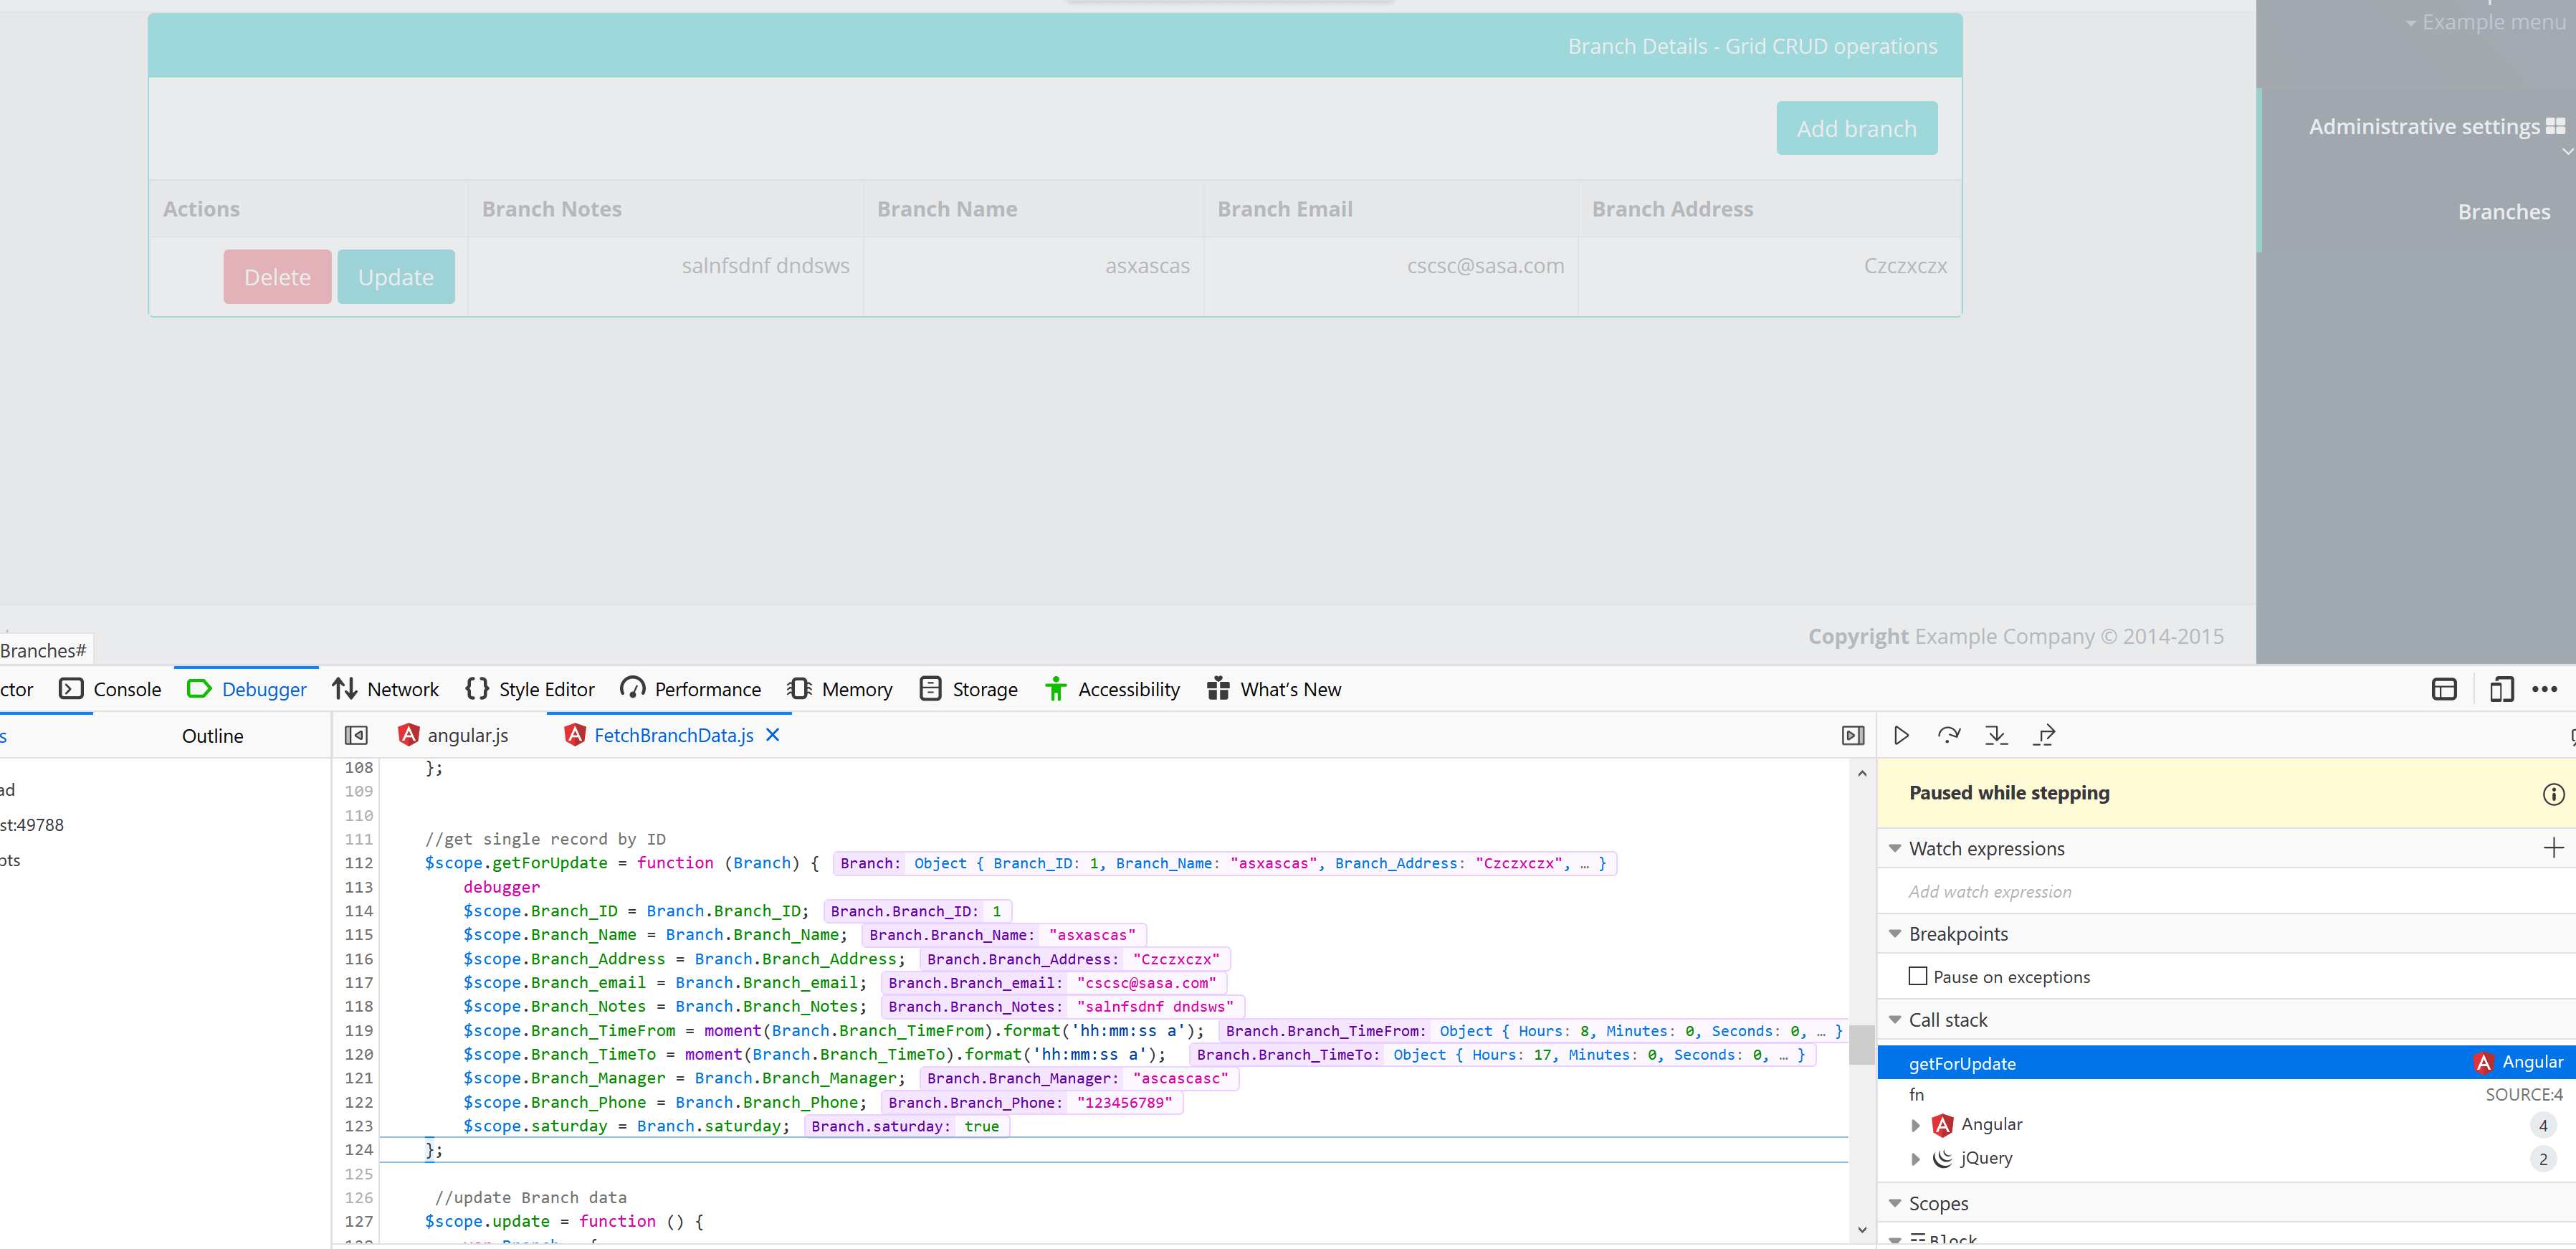Screen dimensions: 2576x1249
Task: Click the Add branch button
Action: click(x=1856, y=128)
